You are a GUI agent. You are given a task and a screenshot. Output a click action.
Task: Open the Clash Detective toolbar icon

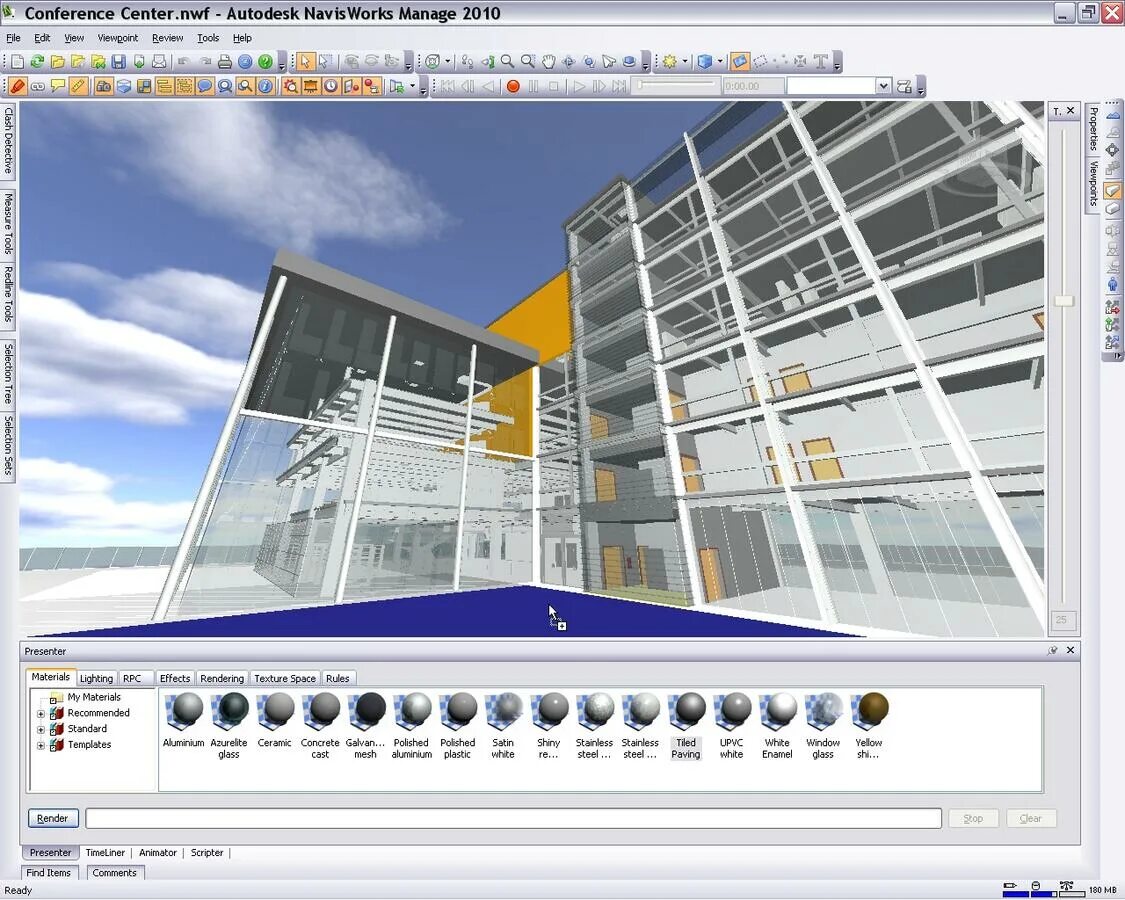(291, 87)
